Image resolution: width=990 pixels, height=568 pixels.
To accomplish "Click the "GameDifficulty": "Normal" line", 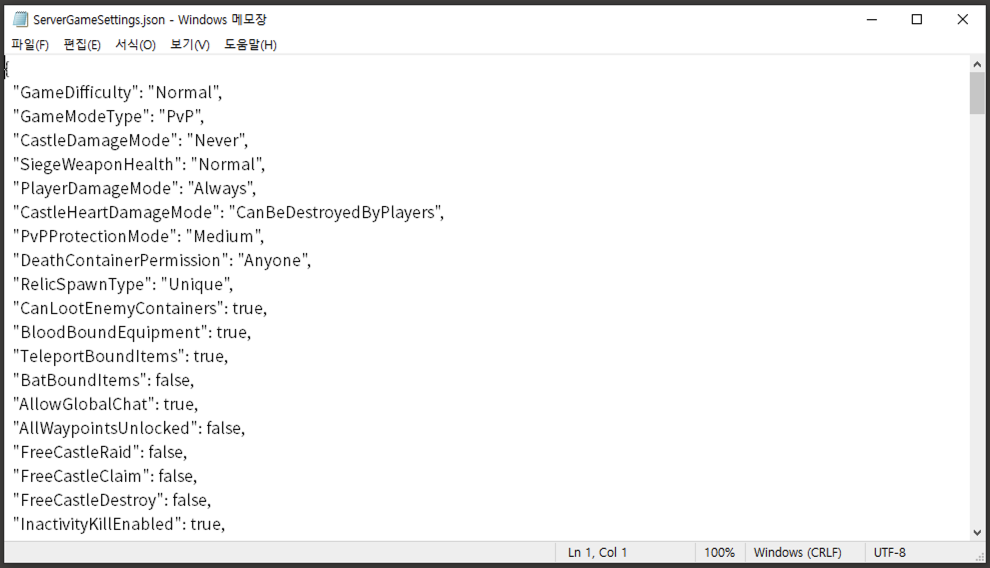I will [117, 93].
